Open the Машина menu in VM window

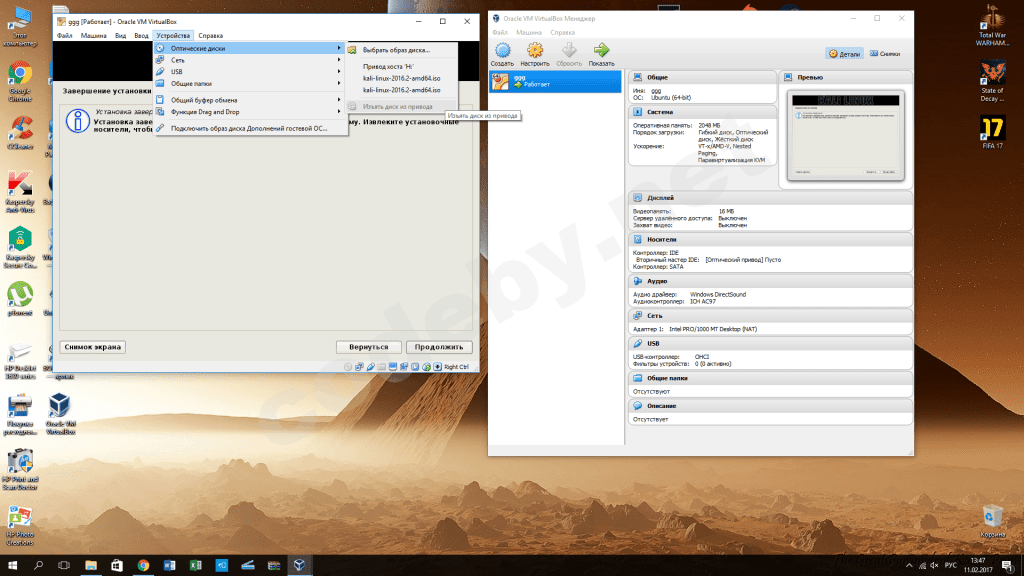coord(93,35)
